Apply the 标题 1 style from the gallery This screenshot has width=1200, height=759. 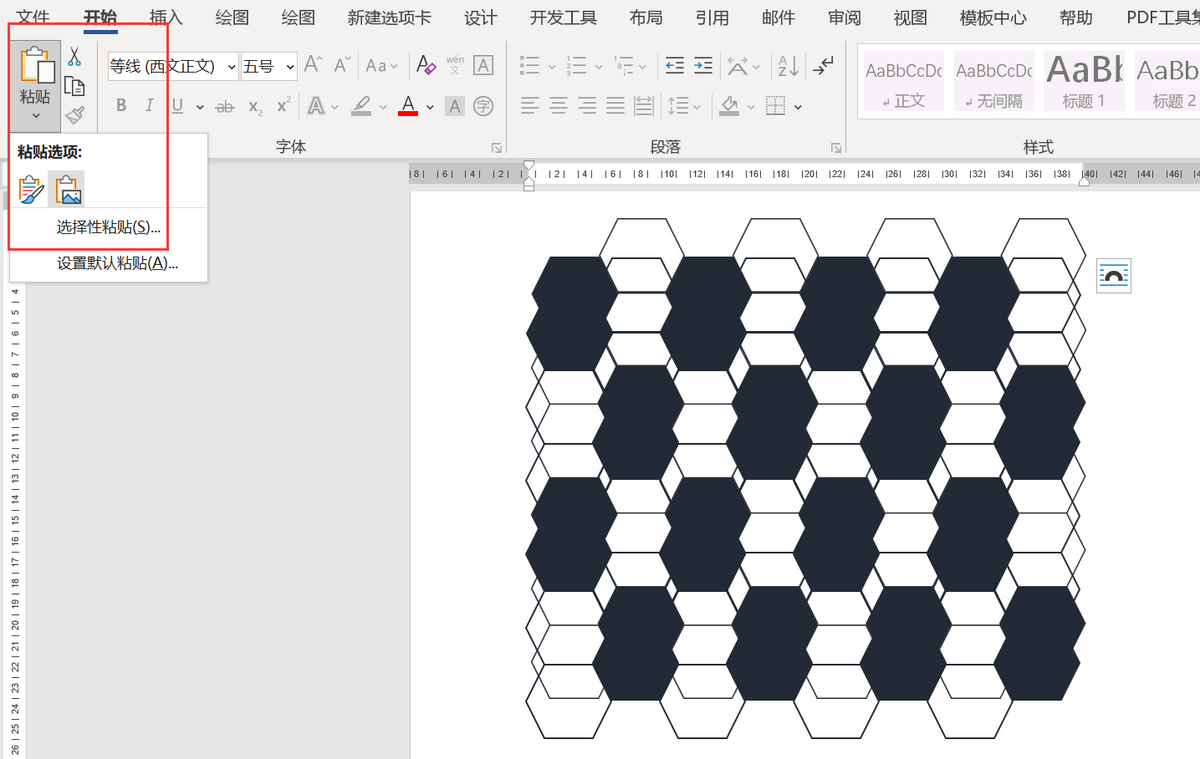pyautogui.click(x=1084, y=81)
